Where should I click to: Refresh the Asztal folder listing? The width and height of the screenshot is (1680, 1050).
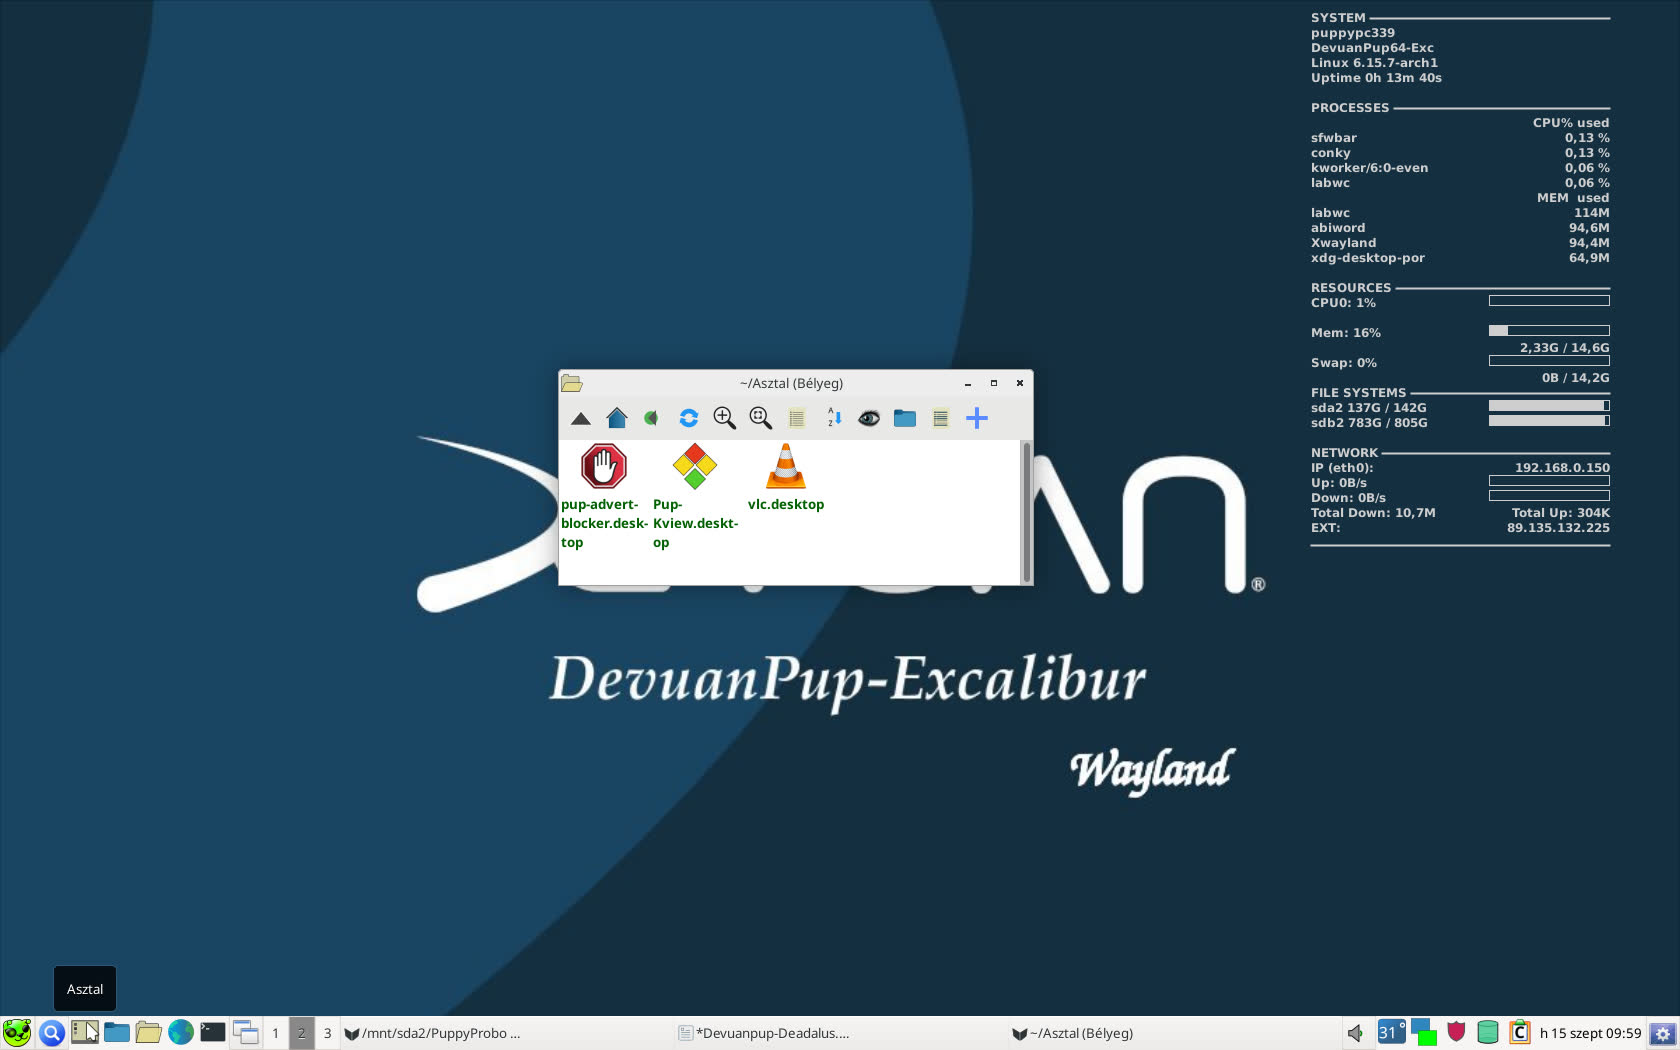[x=688, y=418]
